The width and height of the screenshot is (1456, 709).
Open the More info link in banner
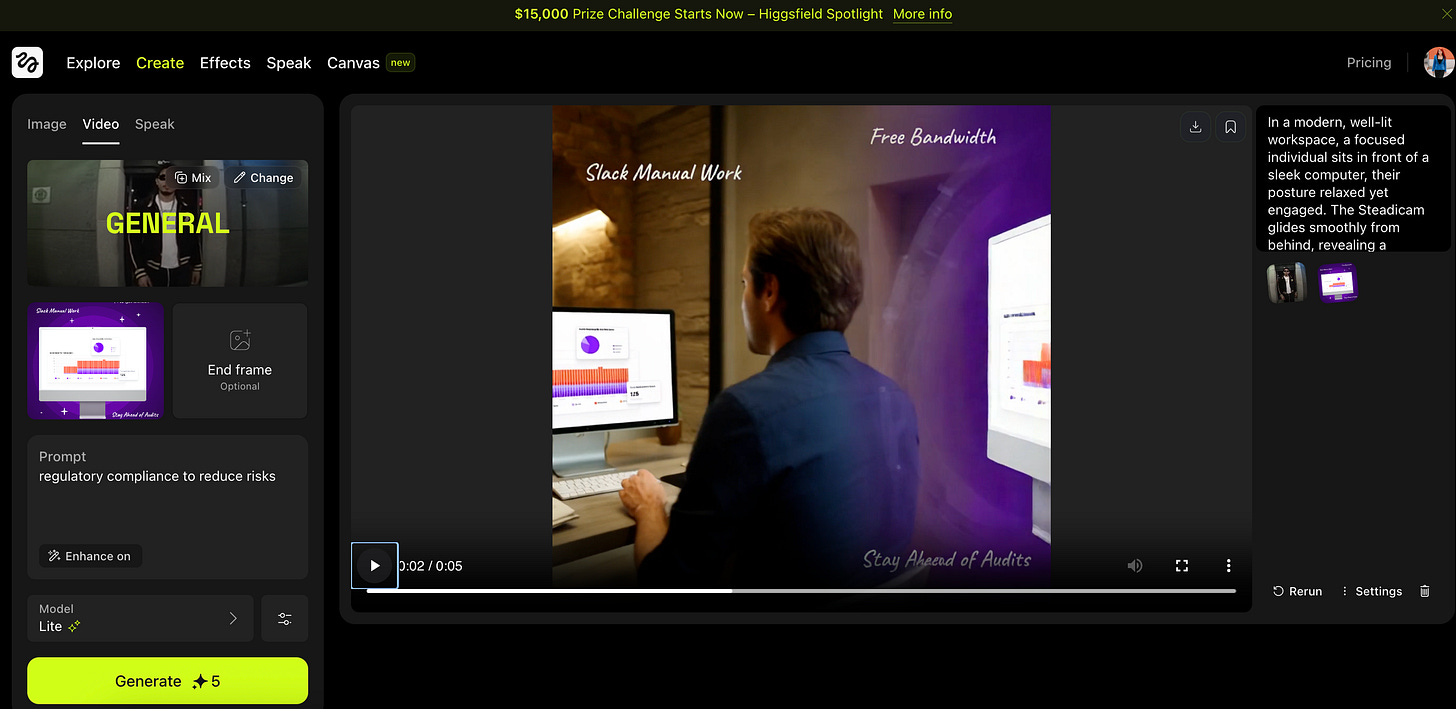(922, 14)
